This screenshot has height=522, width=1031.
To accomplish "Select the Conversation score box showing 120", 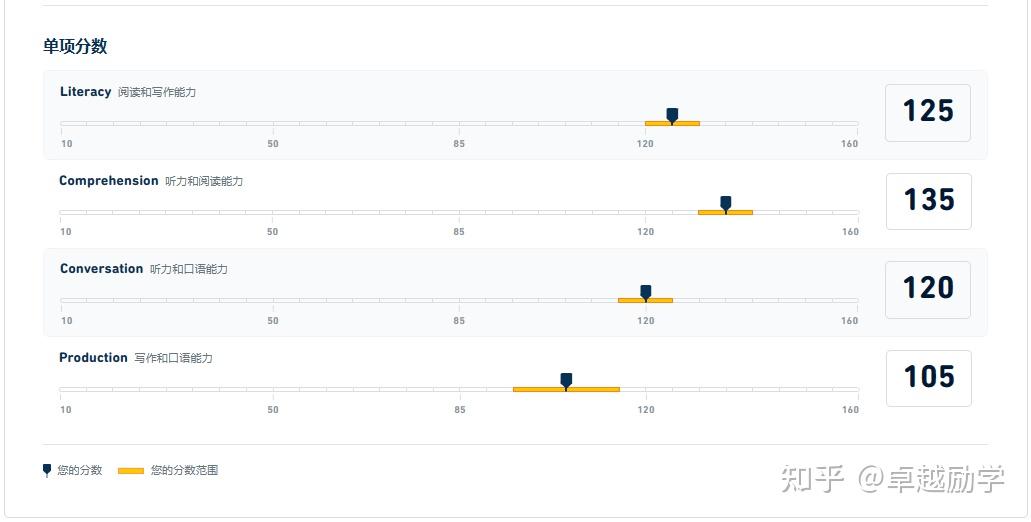I will pos(928,290).
